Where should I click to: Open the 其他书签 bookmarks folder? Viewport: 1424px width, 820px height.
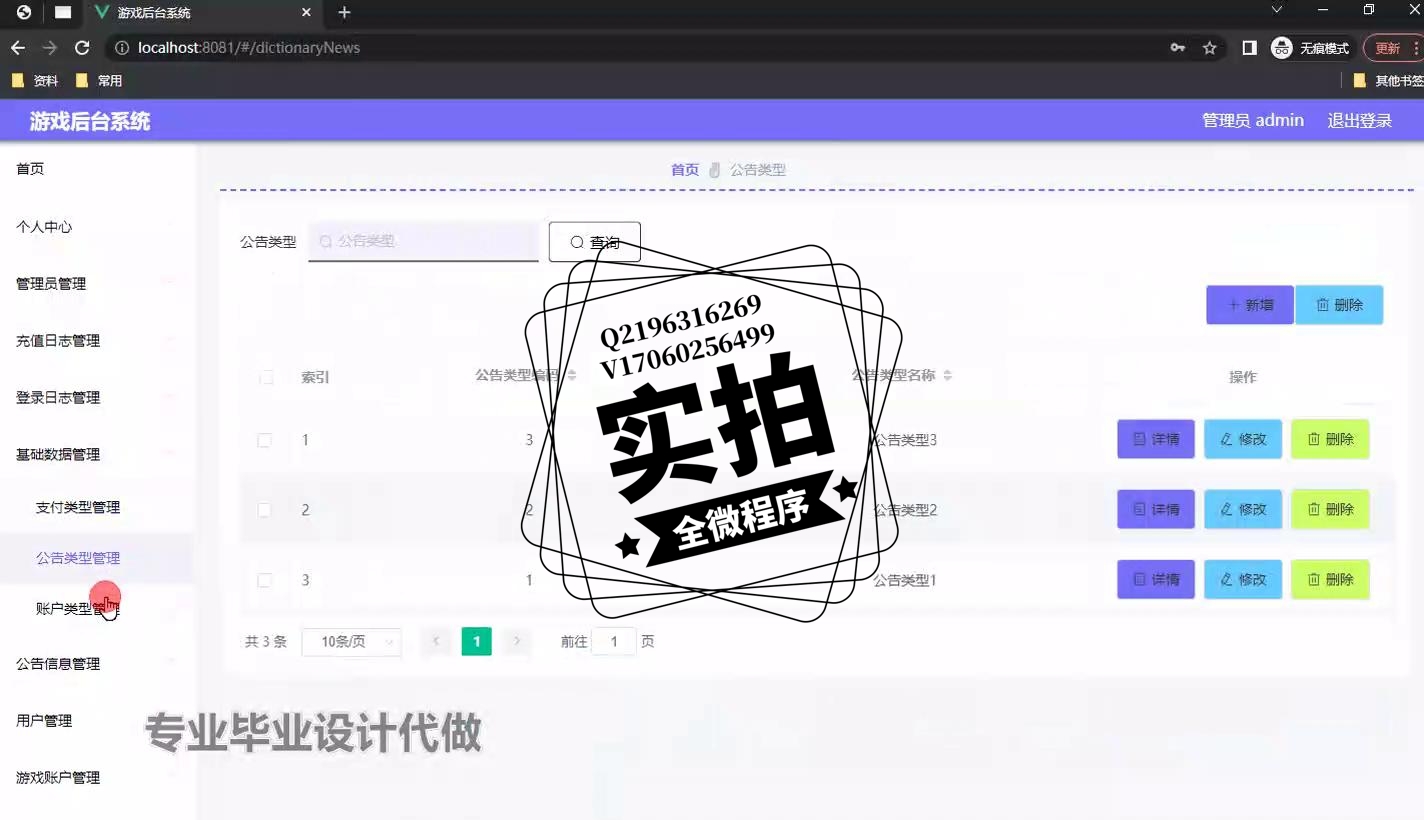(1387, 81)
